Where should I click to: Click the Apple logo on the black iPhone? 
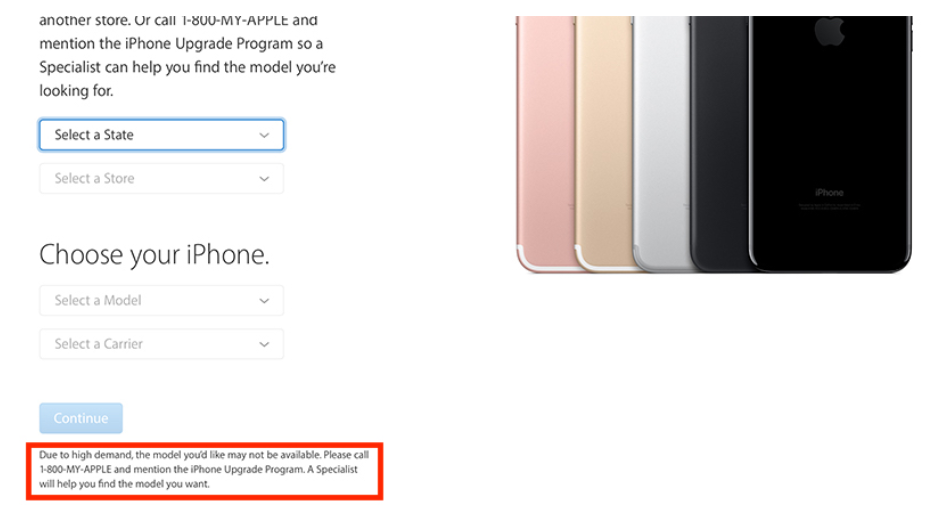point(830,31)
